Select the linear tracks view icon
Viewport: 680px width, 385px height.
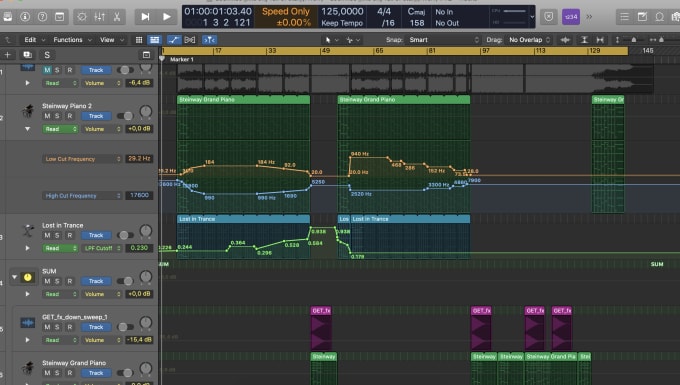click(154, 40)
